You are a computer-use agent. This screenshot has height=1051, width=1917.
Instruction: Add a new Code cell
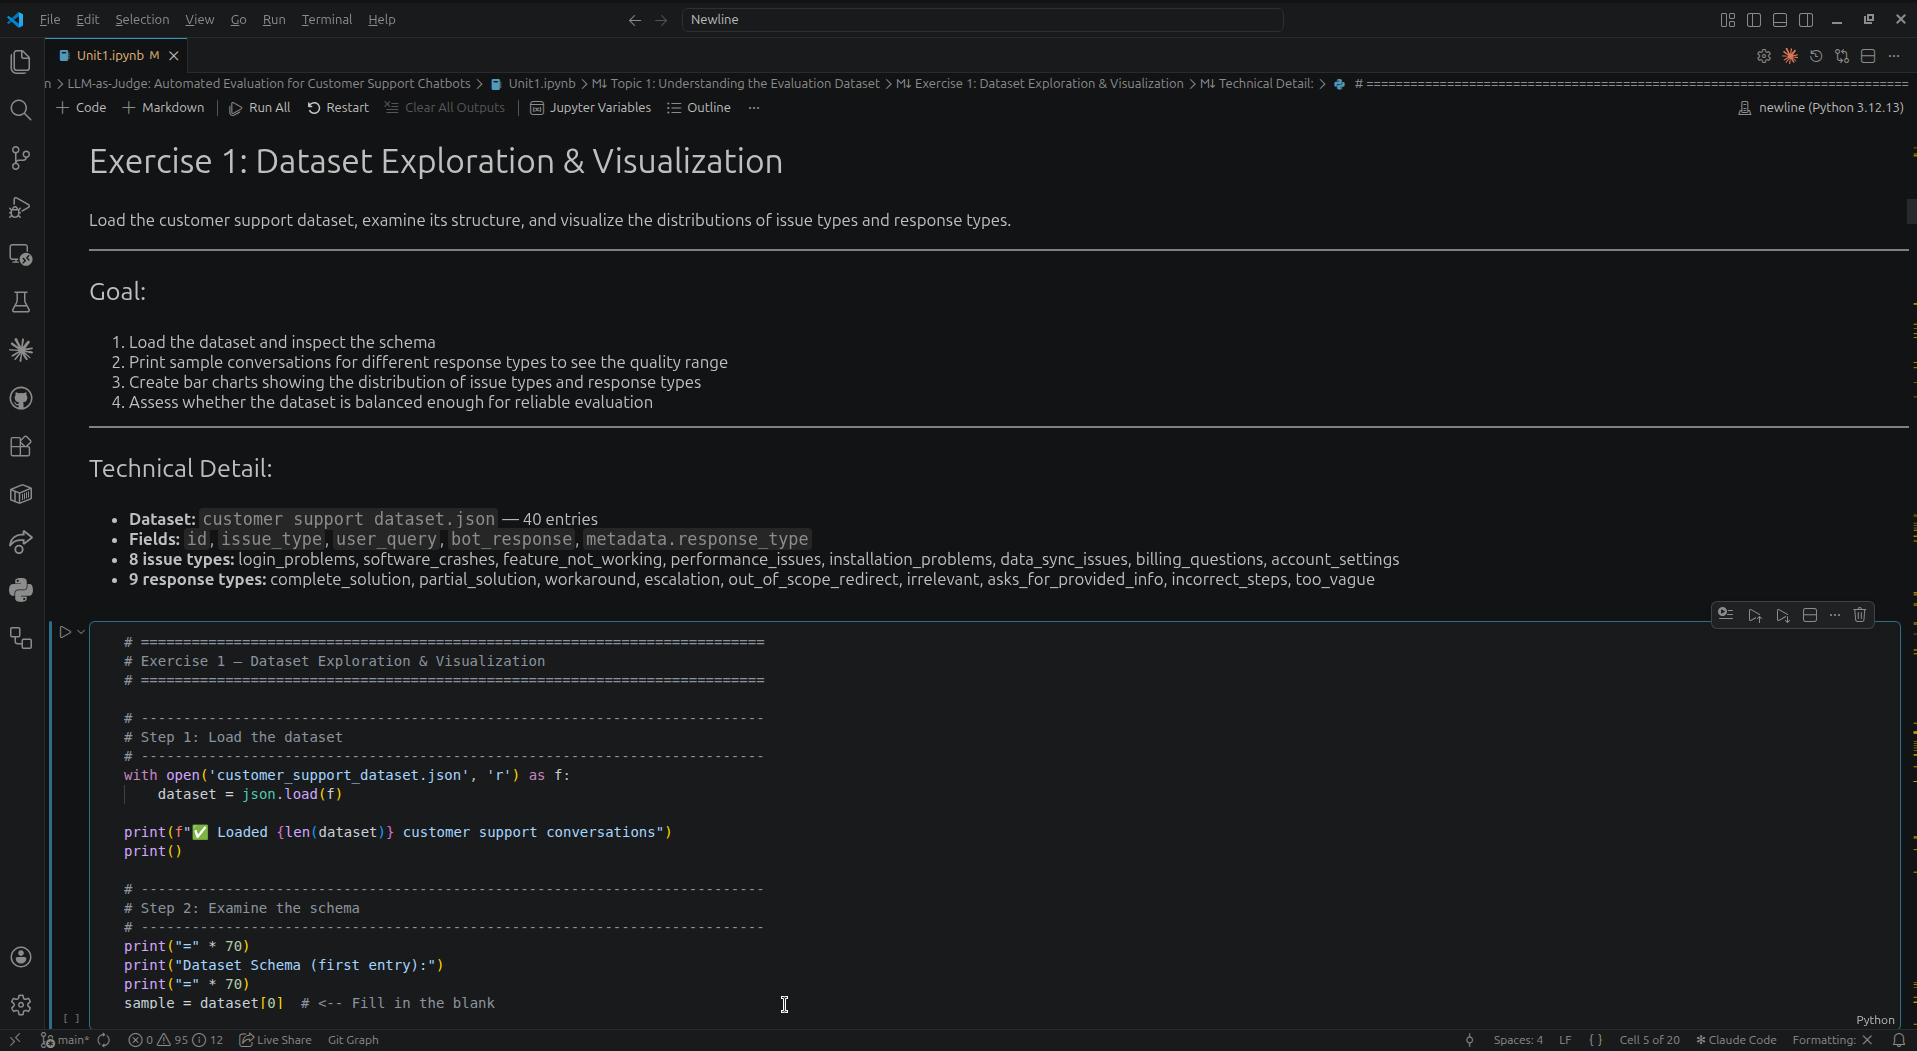[81, 108]
